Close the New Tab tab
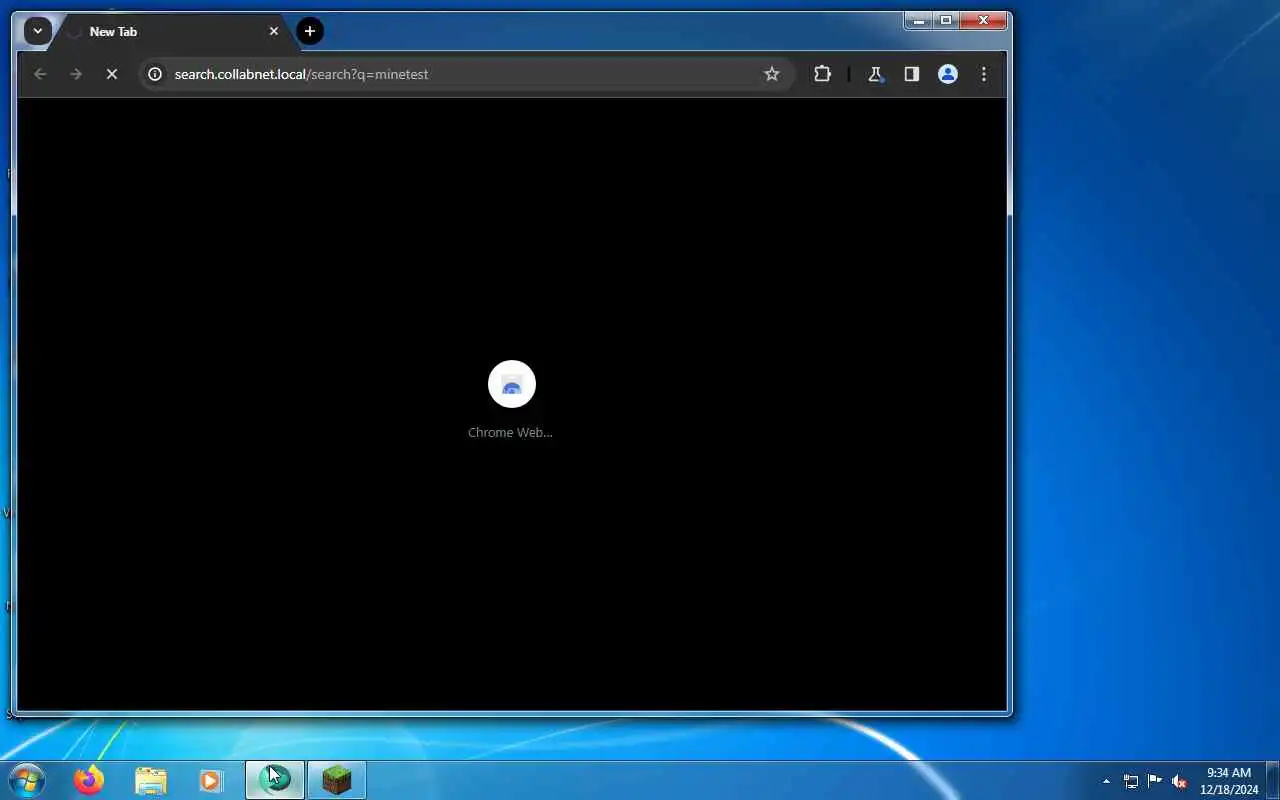 pyautogui.click(x=274, y=31)
